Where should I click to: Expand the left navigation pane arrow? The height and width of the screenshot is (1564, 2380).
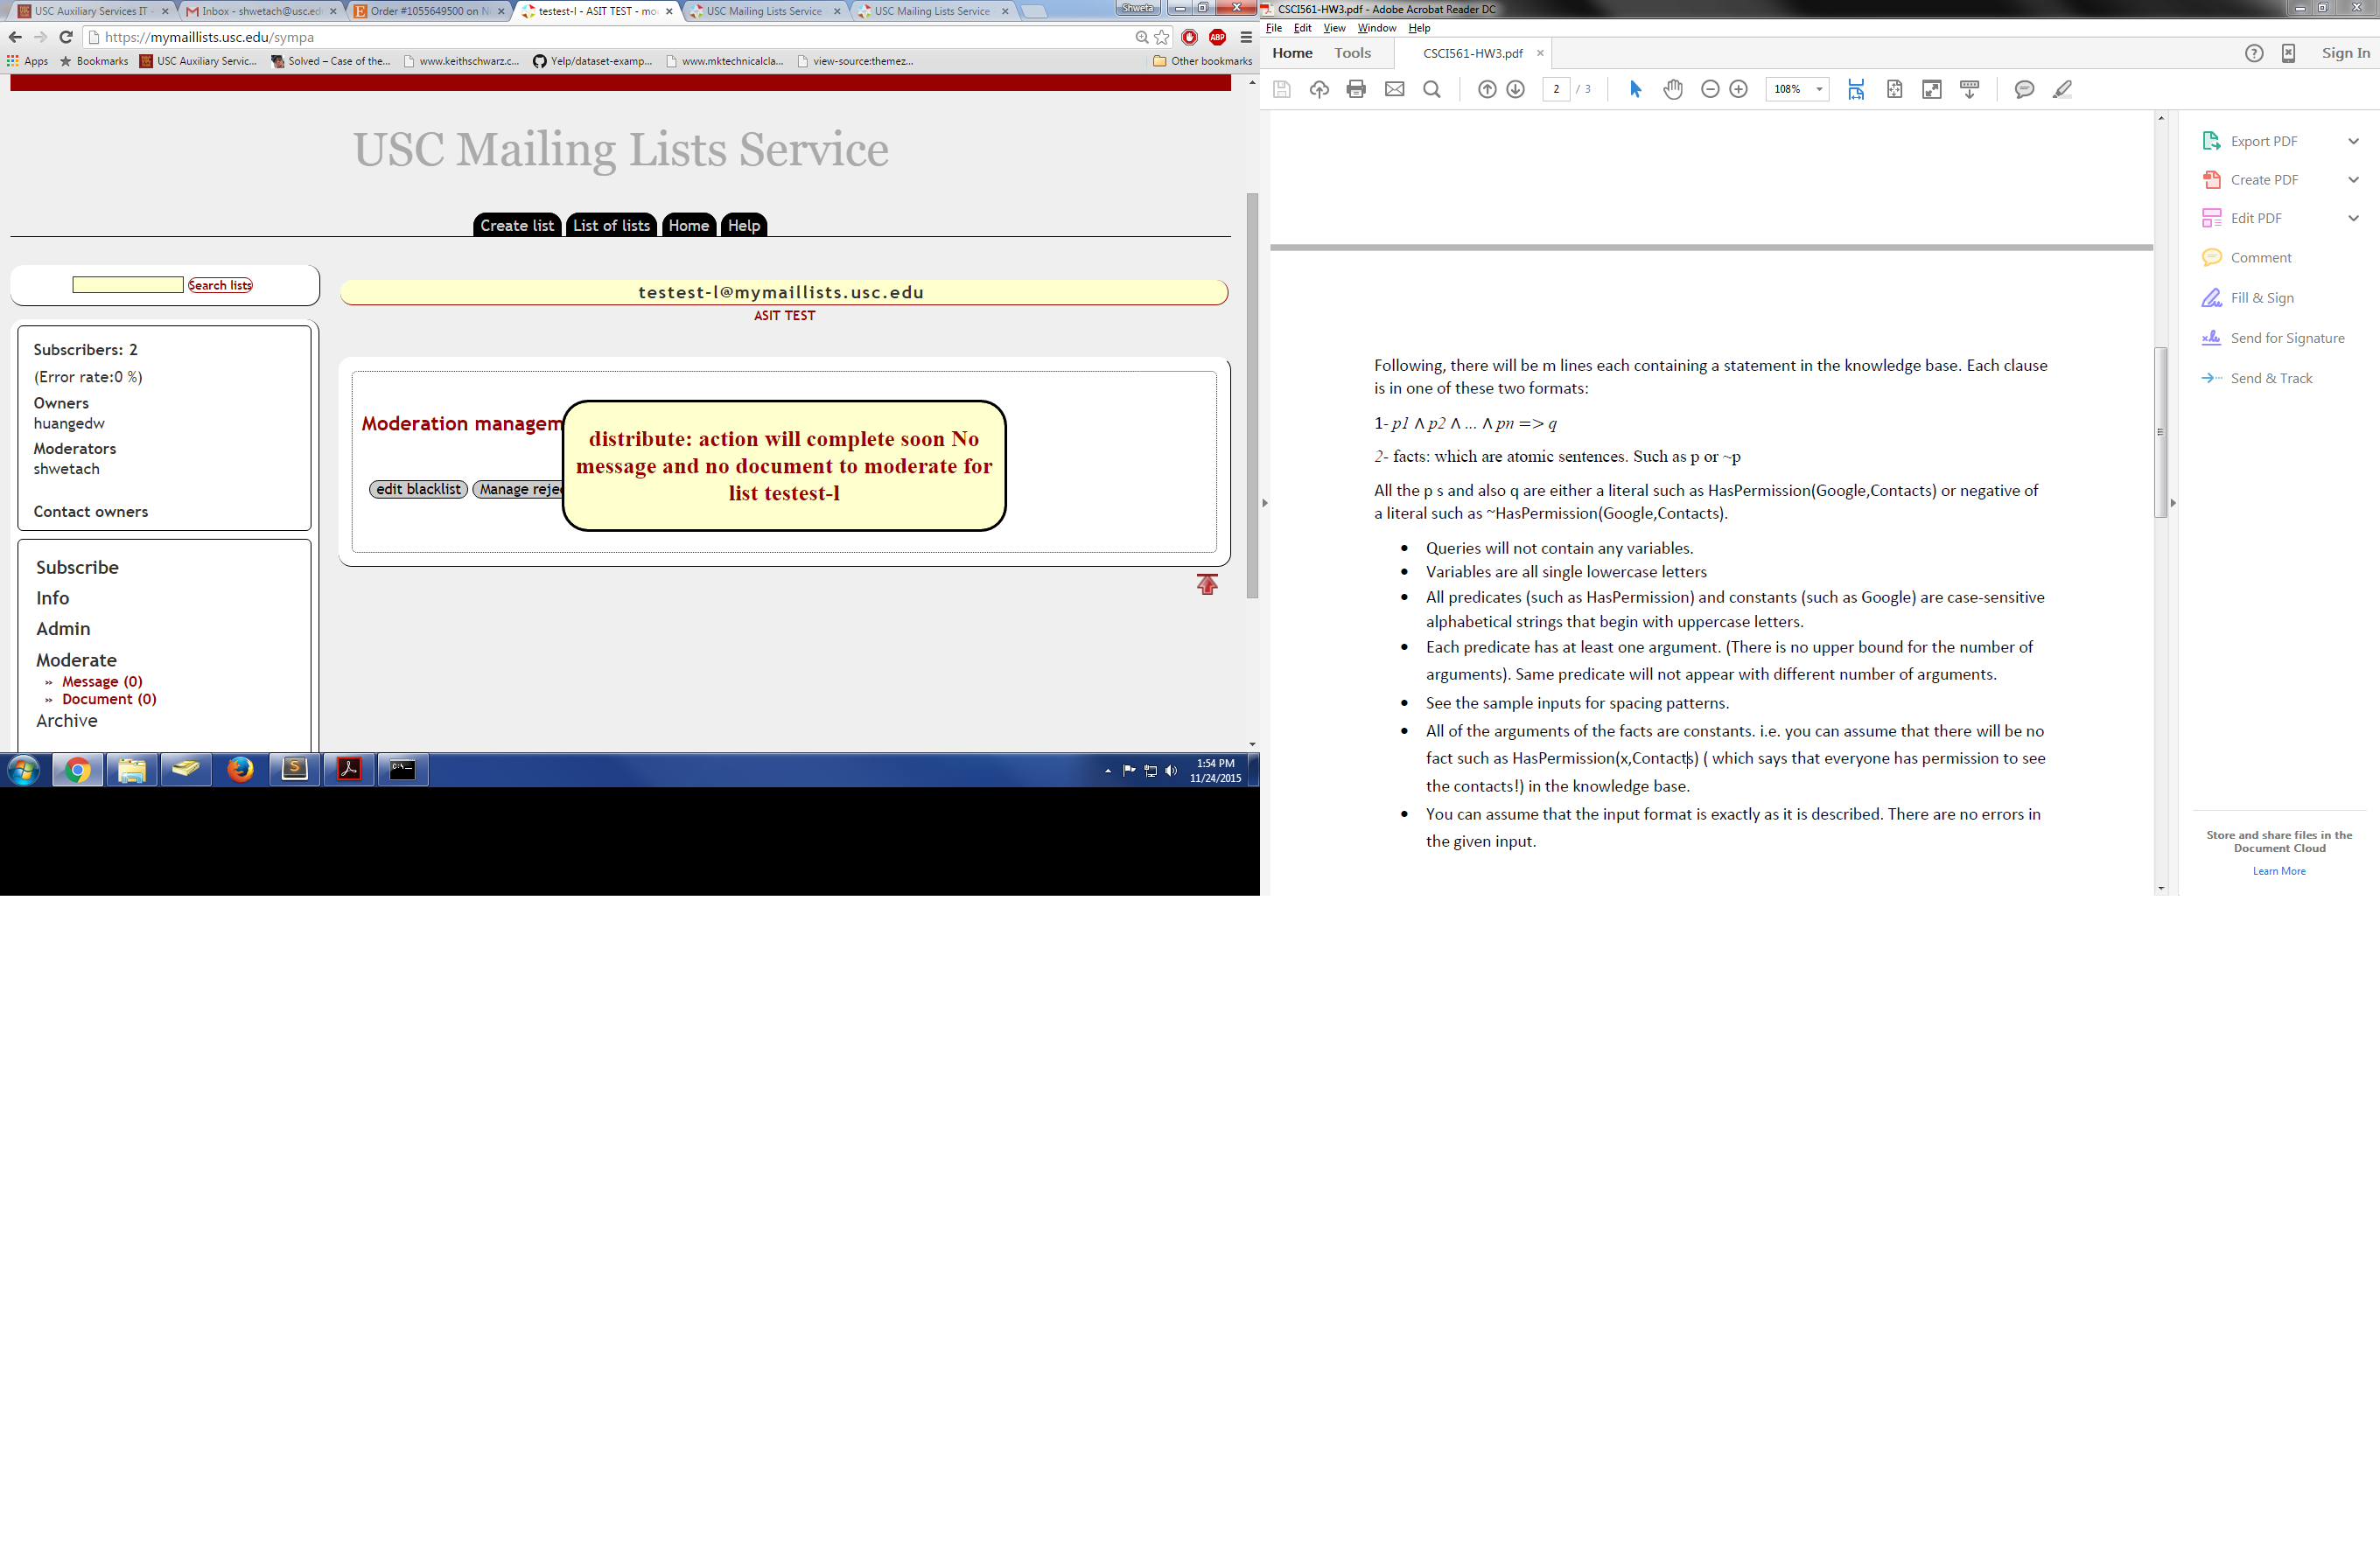tap(1265, 503)
